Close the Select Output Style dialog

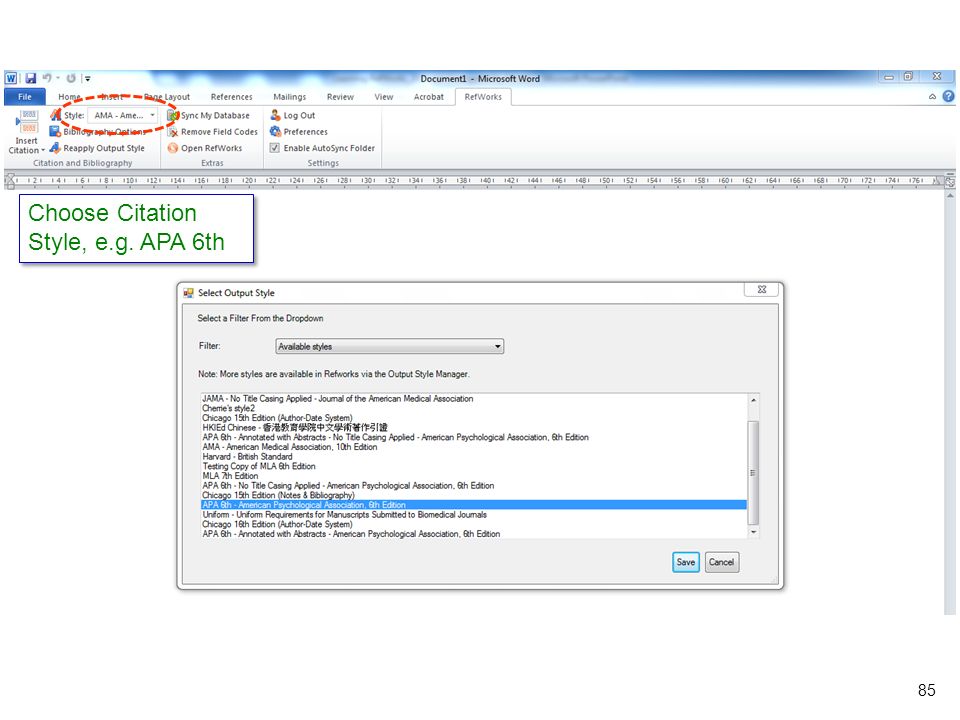pyautogui.click(x=762, y=290)
